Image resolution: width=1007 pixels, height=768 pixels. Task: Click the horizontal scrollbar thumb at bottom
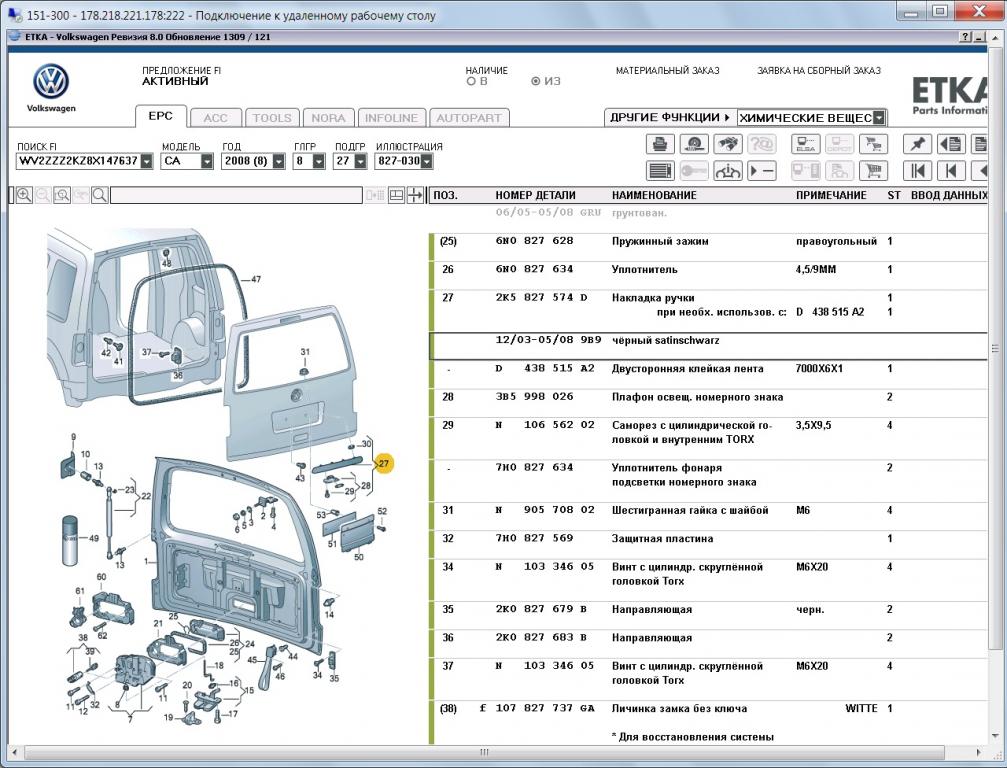tap(485, 752)
